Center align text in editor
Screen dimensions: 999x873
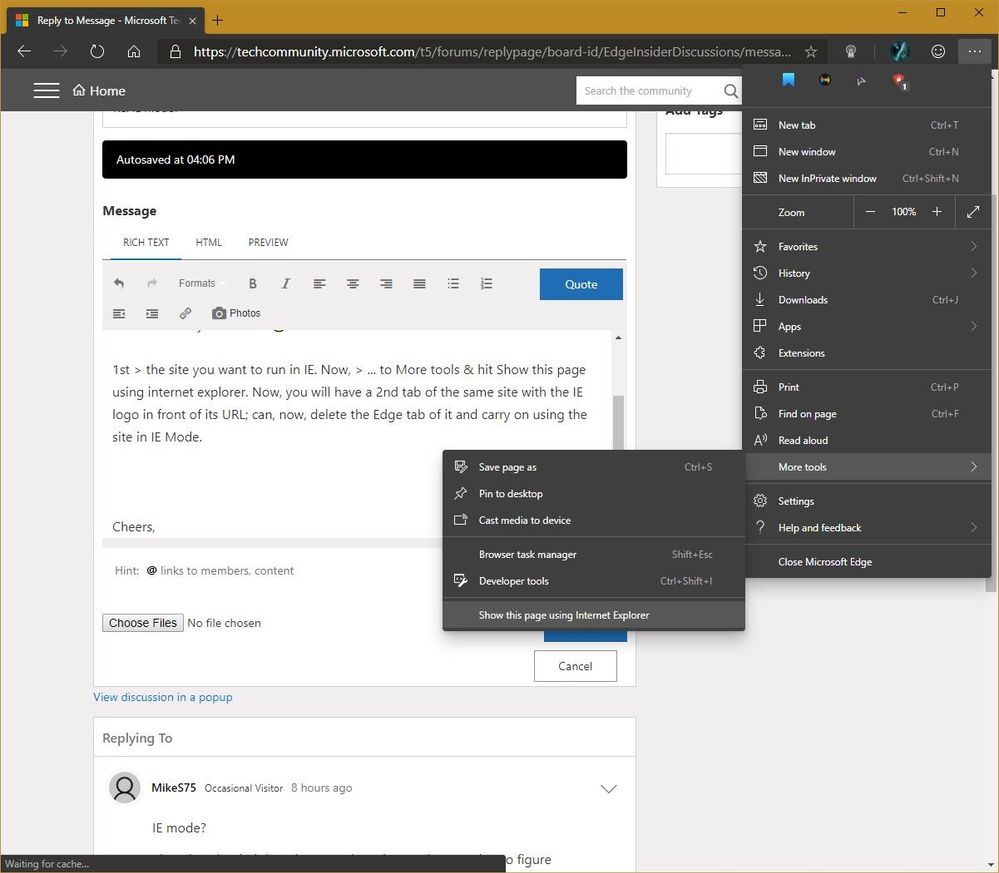coord(352,284)
